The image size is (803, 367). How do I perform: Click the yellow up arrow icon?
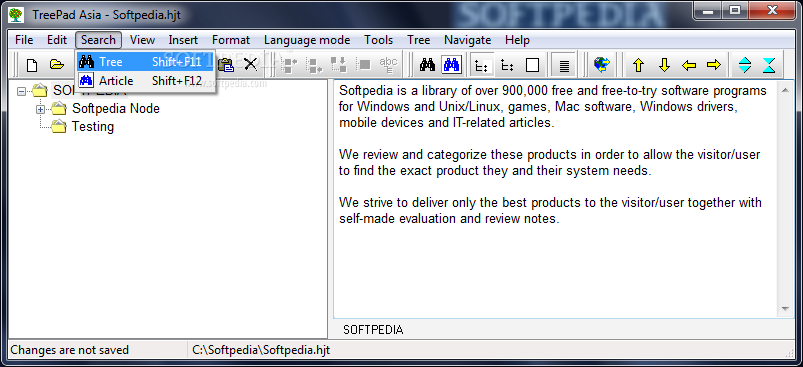click(x=638, y=65)
